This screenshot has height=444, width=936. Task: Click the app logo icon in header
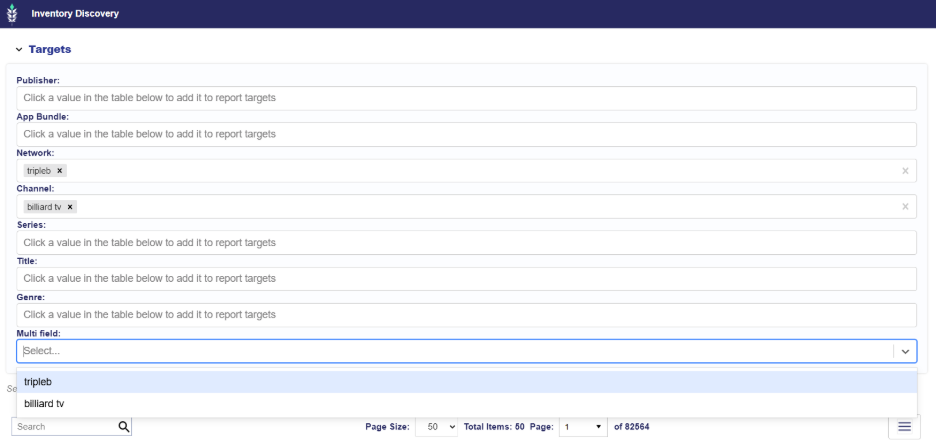coord(12,14)
